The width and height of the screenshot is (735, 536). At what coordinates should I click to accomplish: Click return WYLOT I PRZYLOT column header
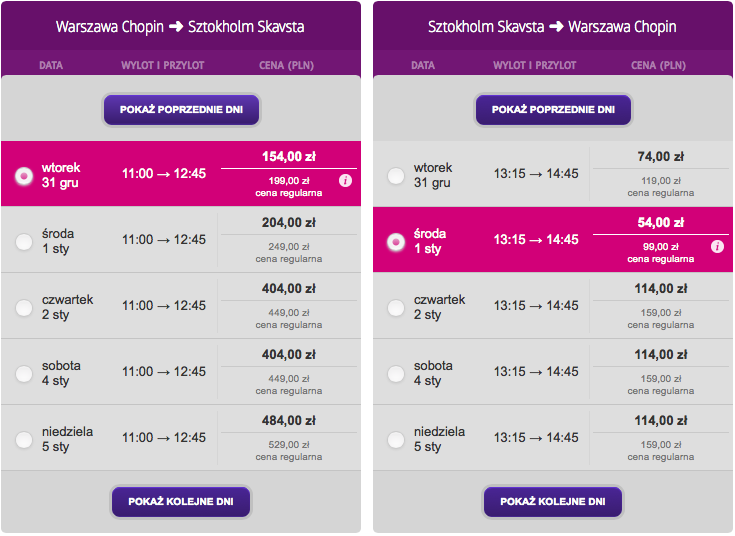534,65
